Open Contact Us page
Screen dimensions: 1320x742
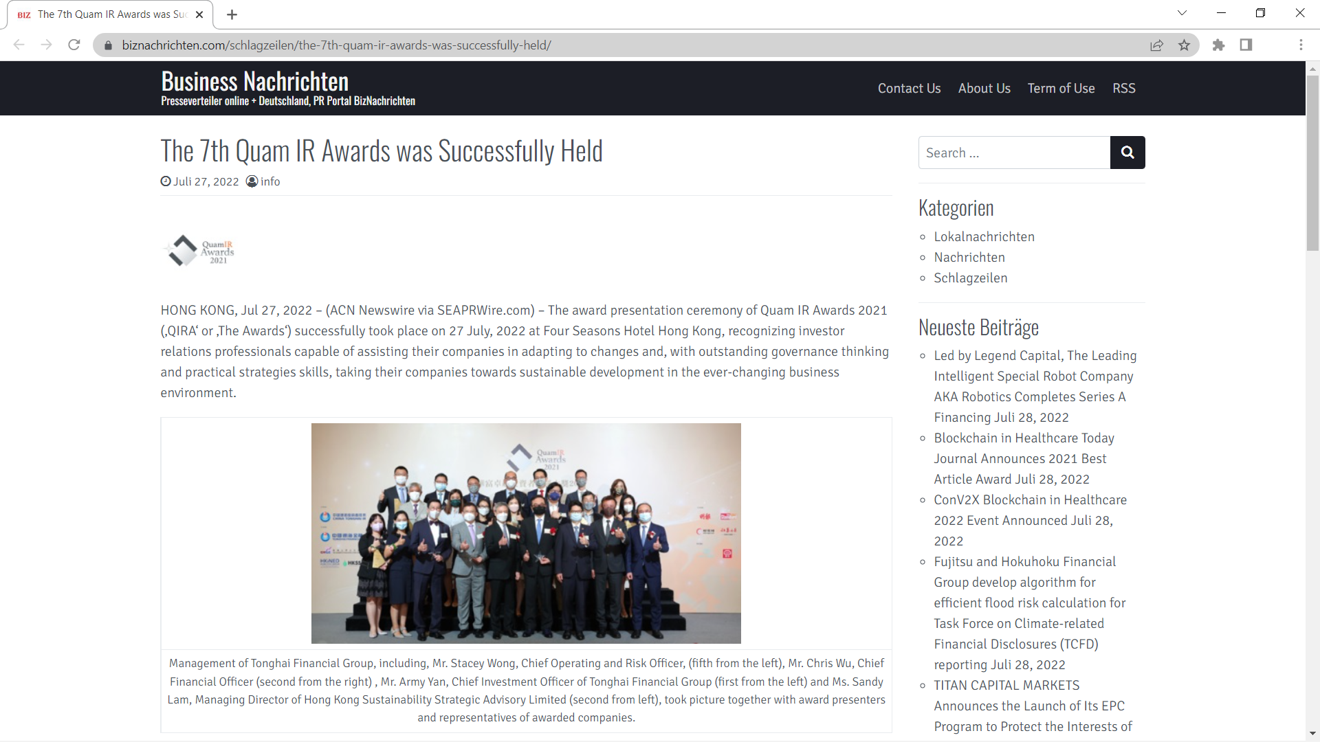(x=909, y=88)
